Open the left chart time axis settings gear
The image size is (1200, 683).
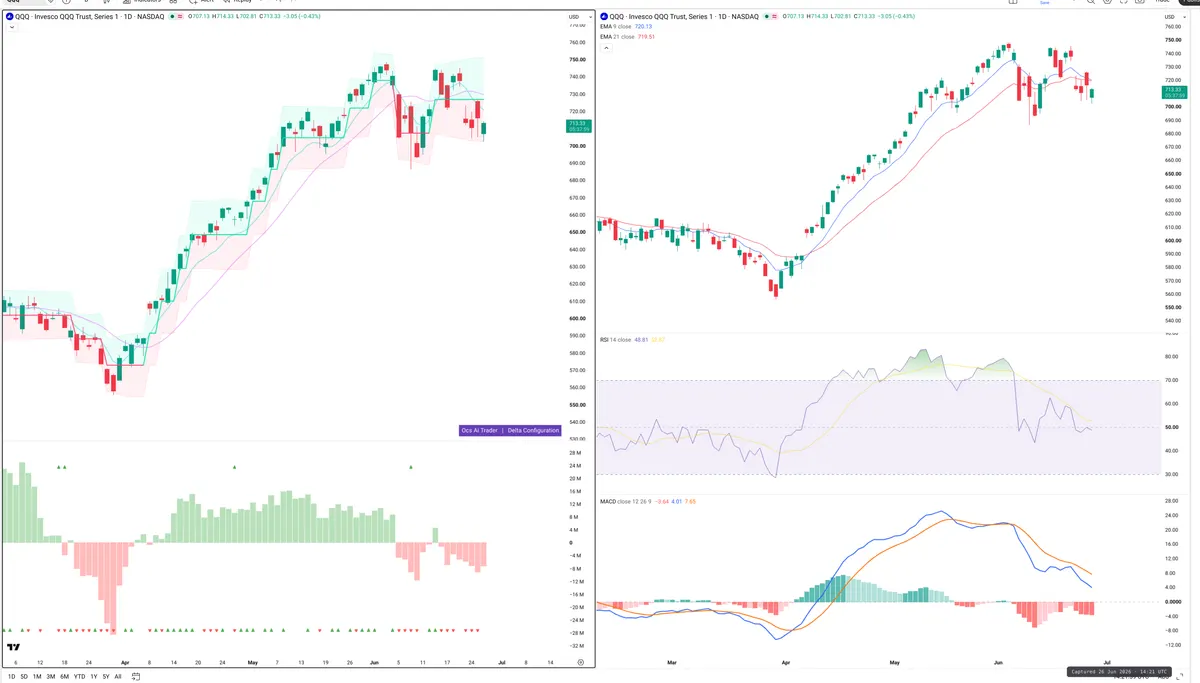[x=581, y=662]
